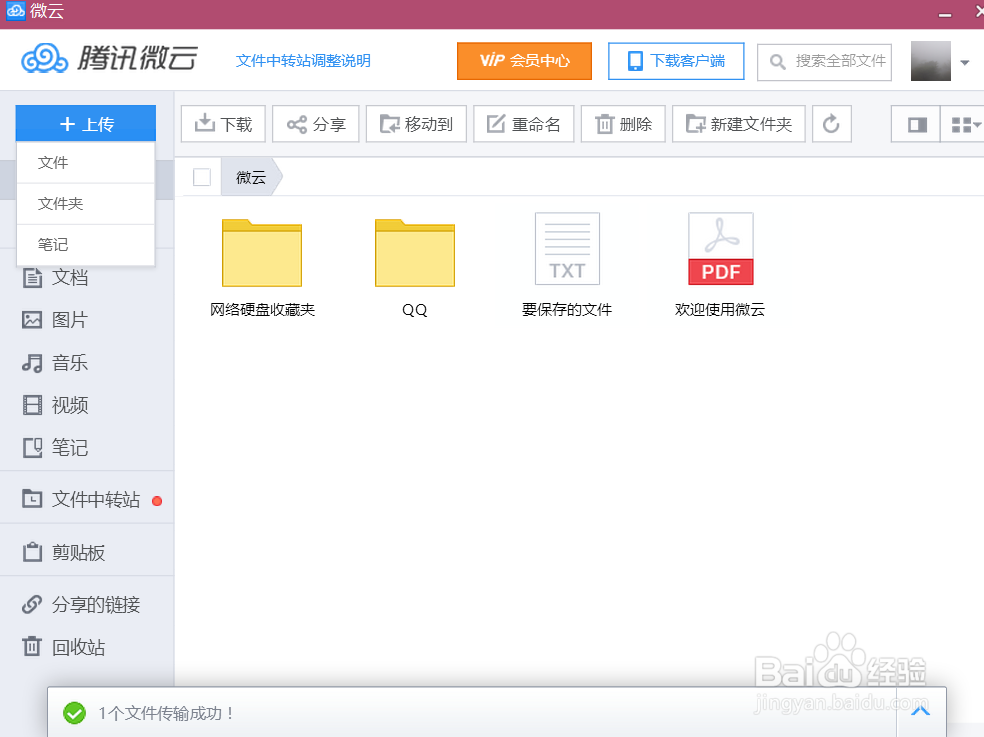Minimize the 微云 window
Image resolution: width=984 pixels, height=737 pixels.
pos(944,14)
